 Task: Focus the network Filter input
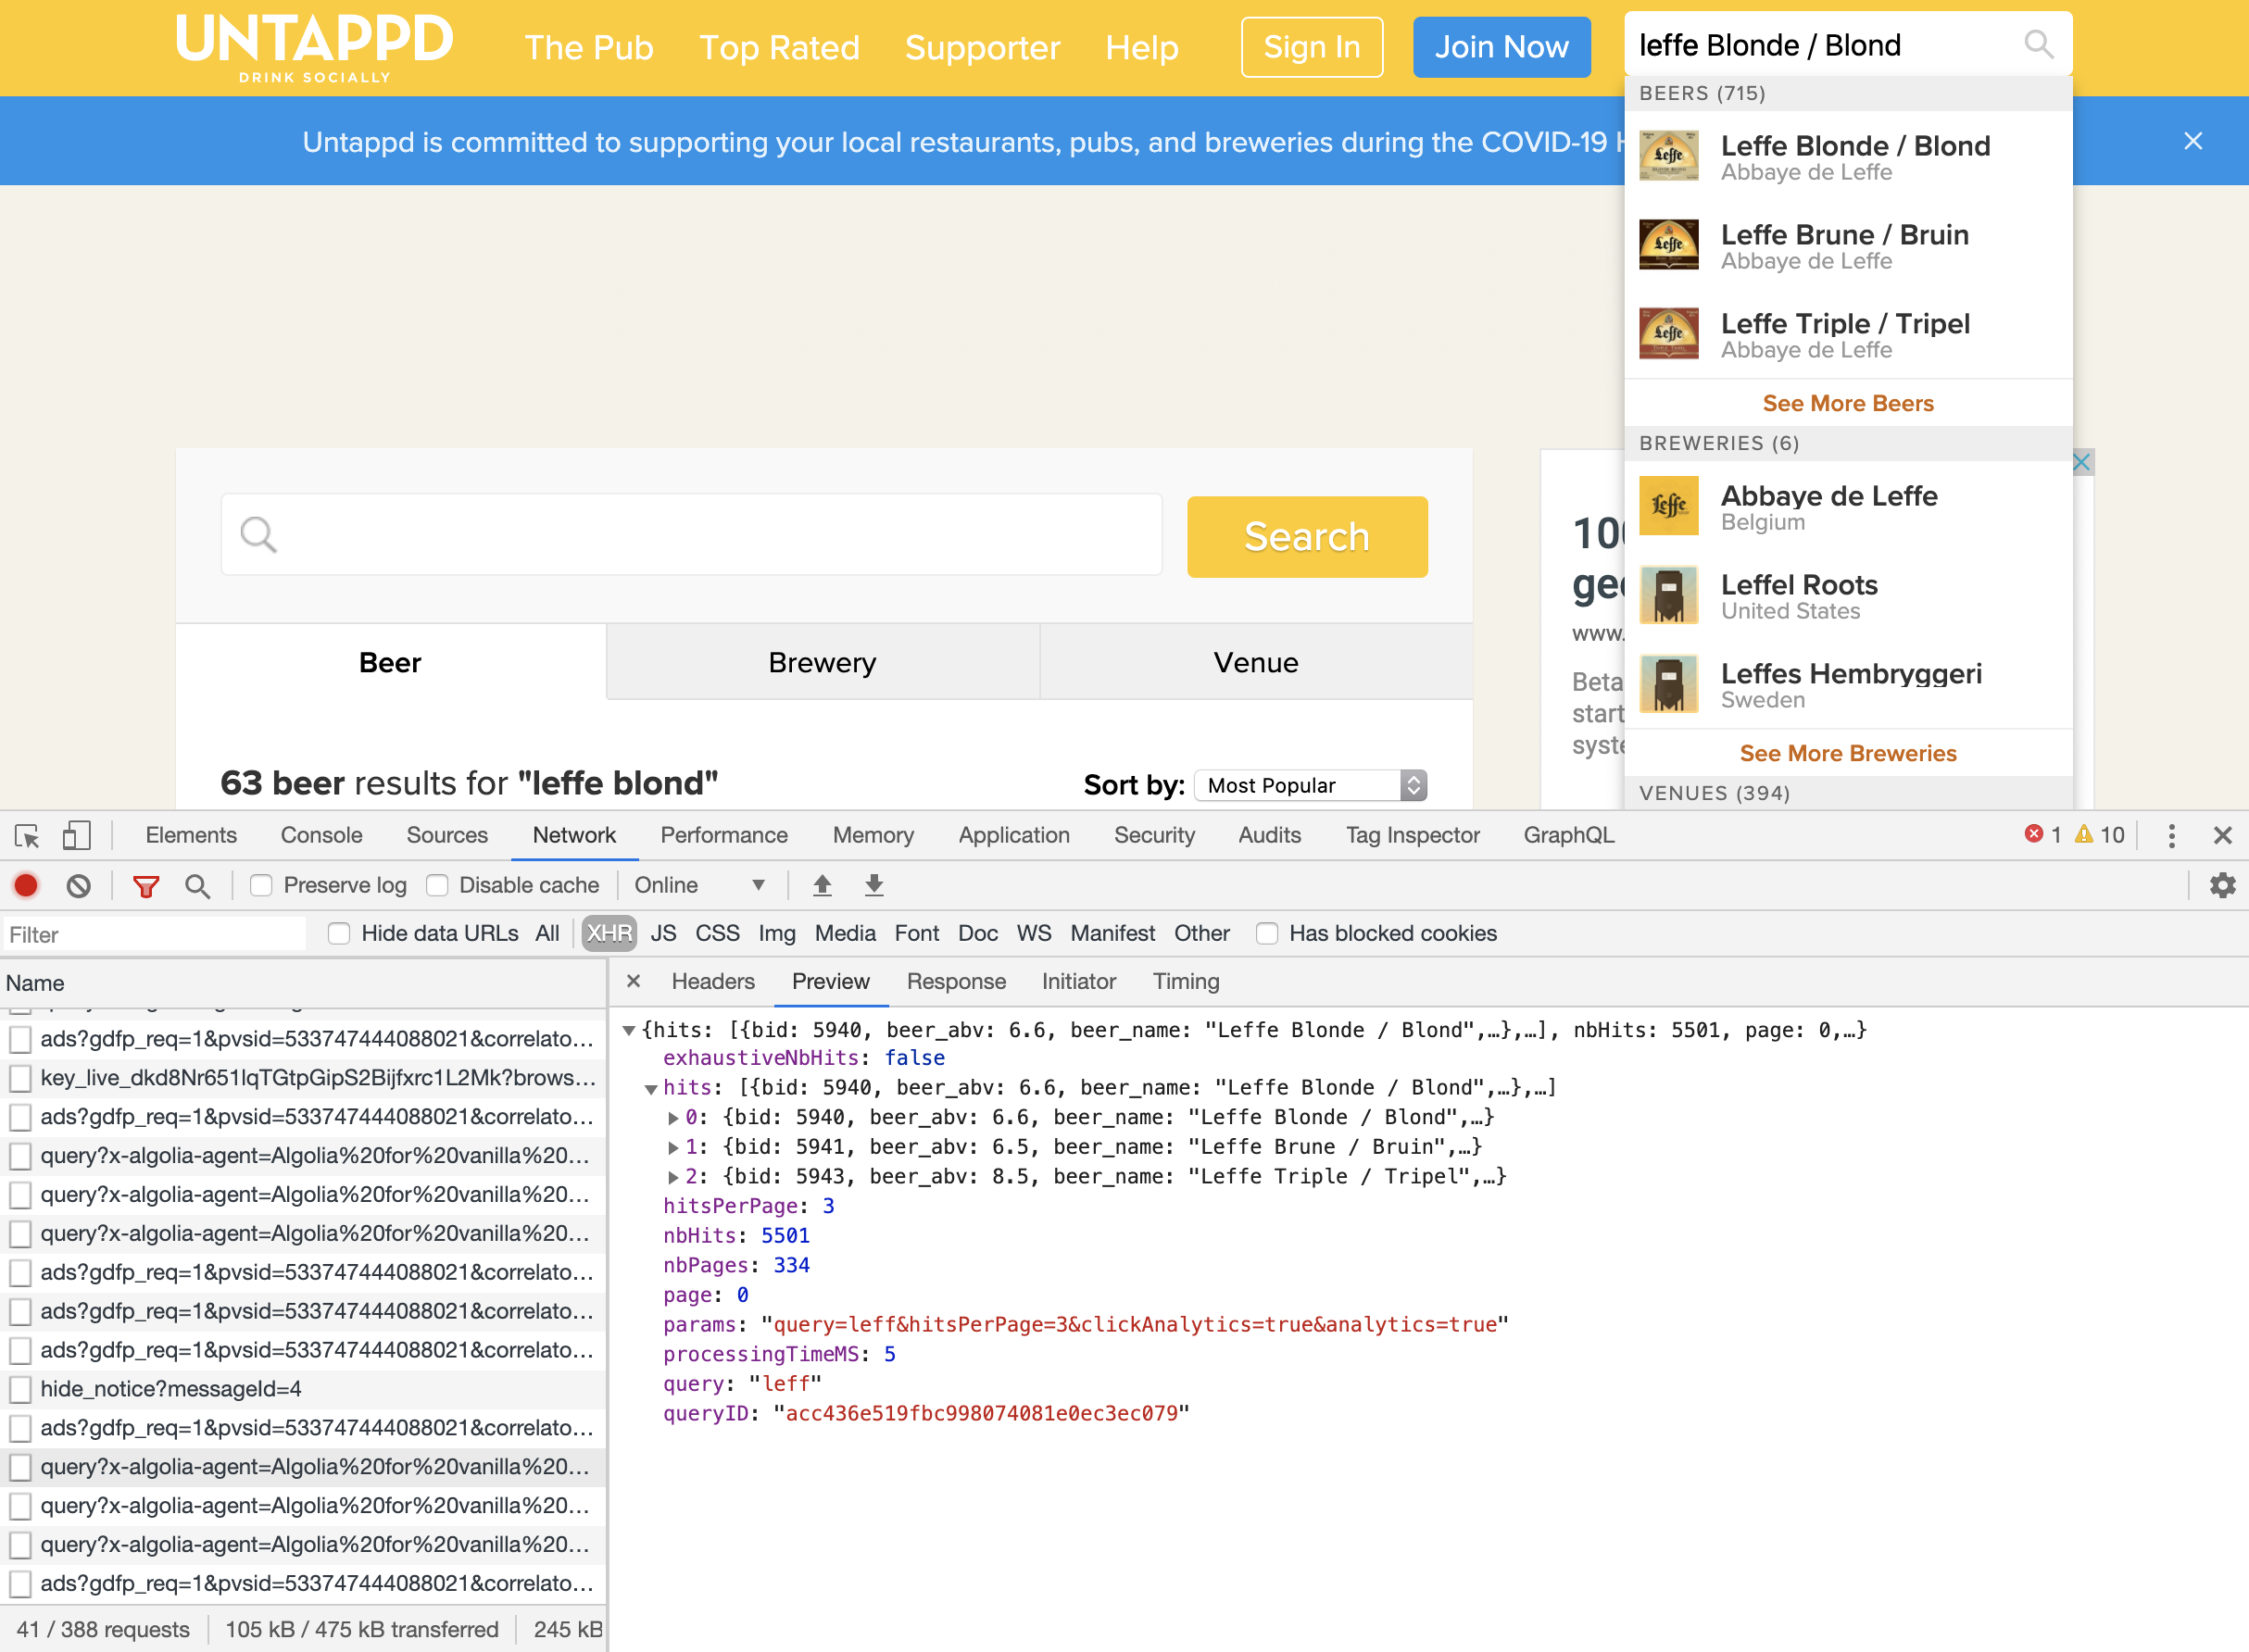(x=154, y=934)
